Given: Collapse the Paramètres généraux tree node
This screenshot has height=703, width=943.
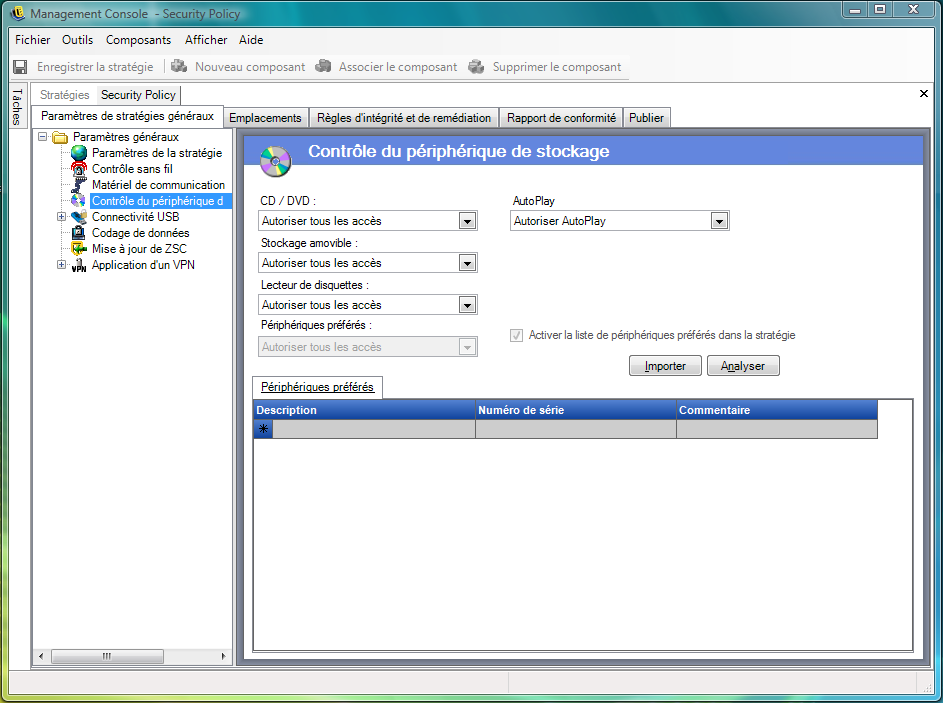Looking at the screenshot, I should pyautogui.click(x=43, y=137).
